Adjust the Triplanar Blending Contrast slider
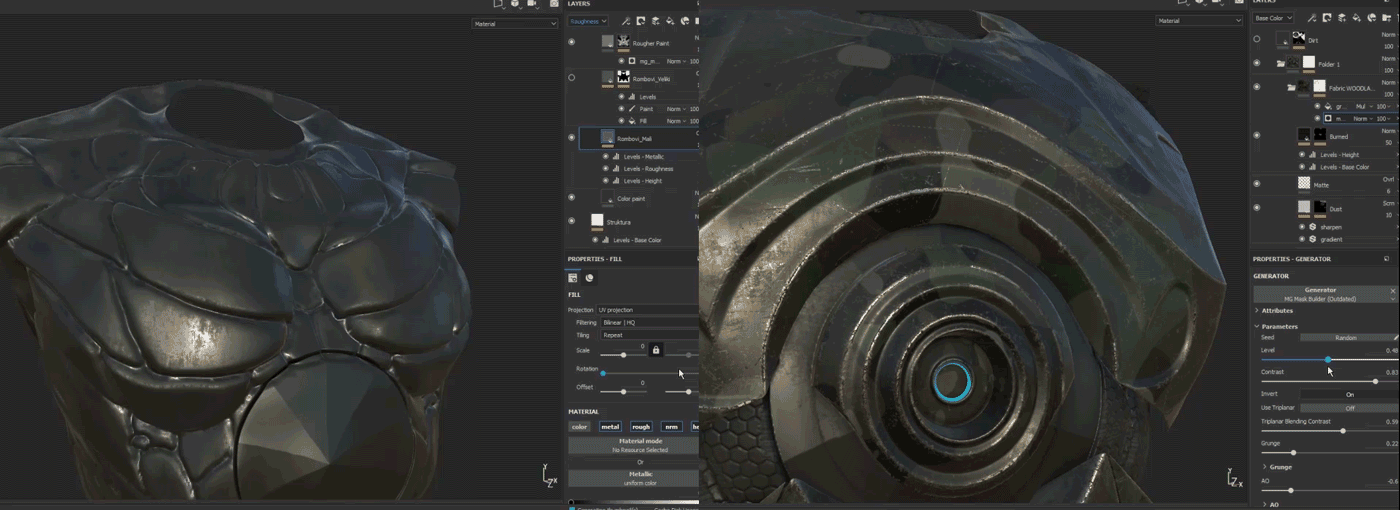The image size is (1400, 510). coord(1329,431)
